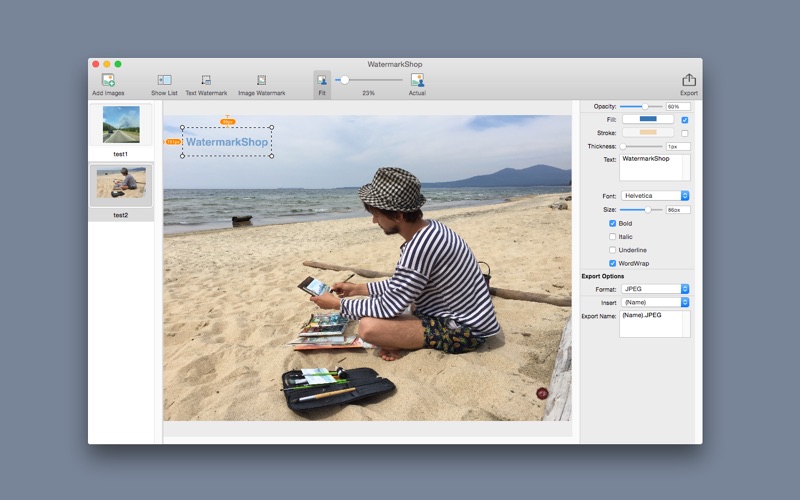This screenshot has width=800, height=500.
Task: Click the Opacity value field showing 60%
Action: point(678,107)
